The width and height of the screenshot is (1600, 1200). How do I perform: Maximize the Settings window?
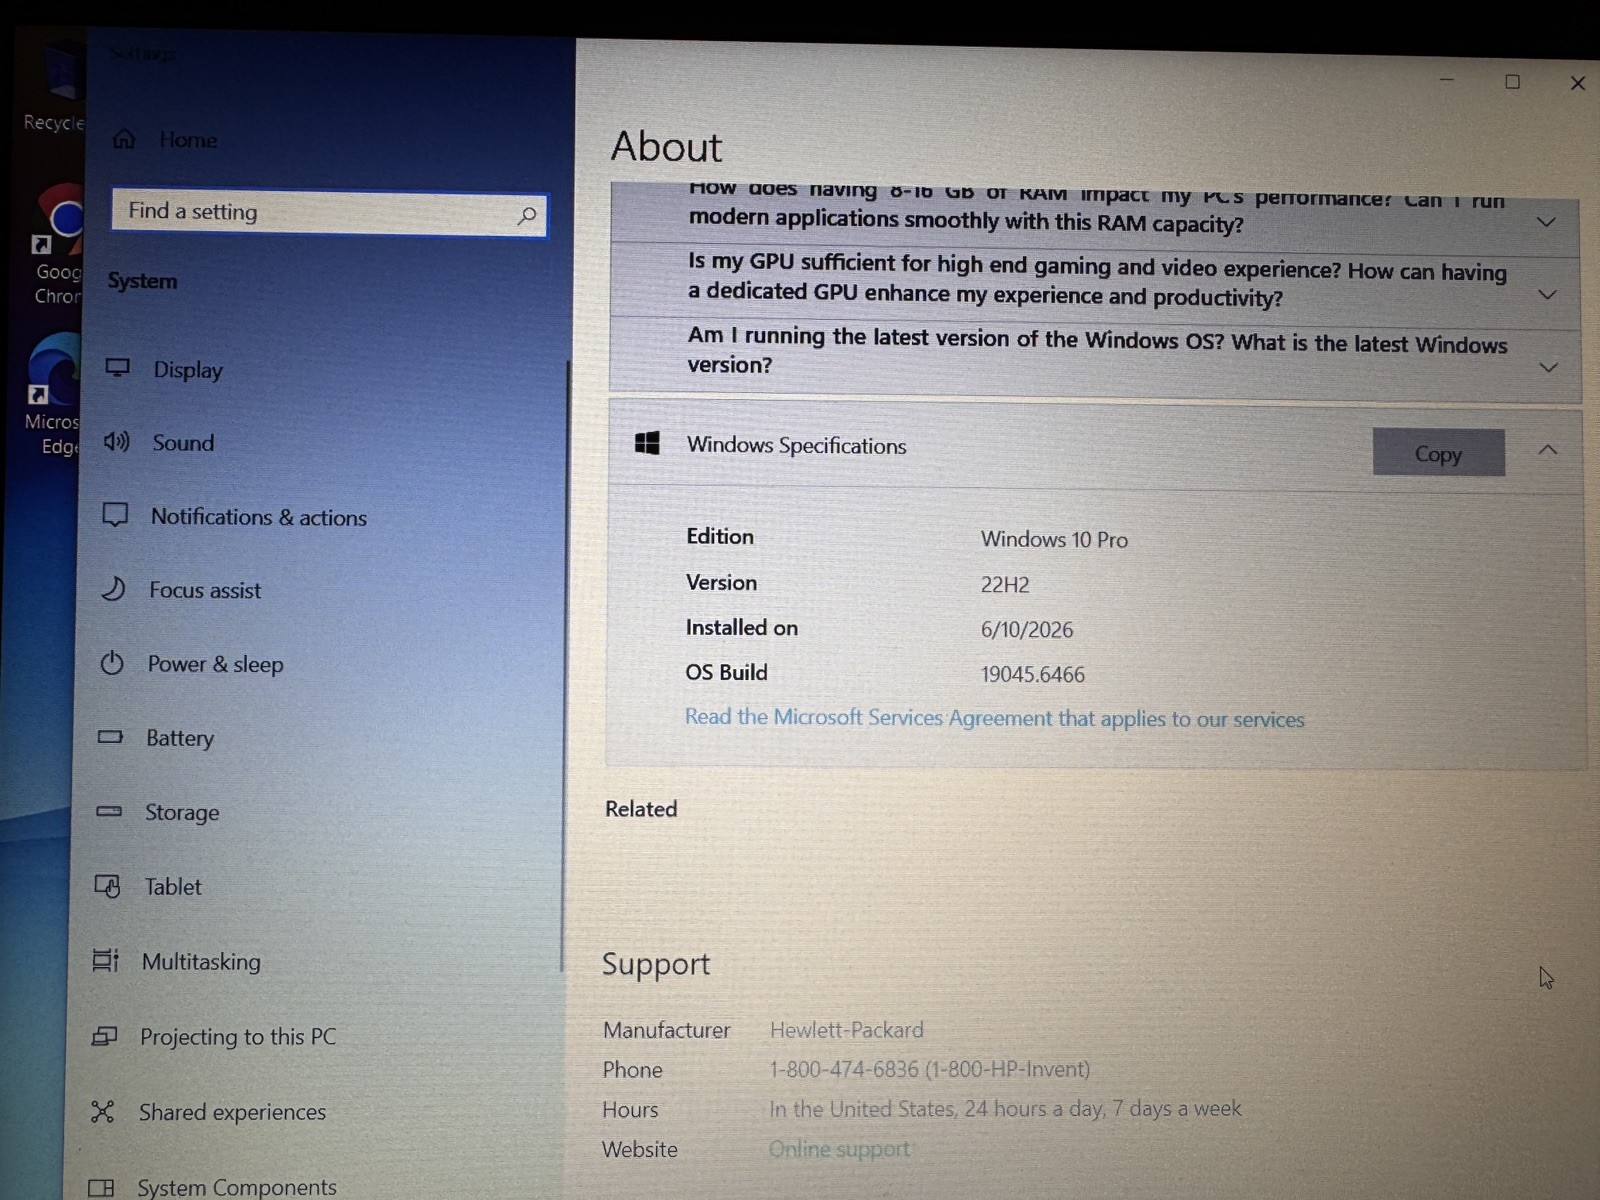coord(1512,82)
